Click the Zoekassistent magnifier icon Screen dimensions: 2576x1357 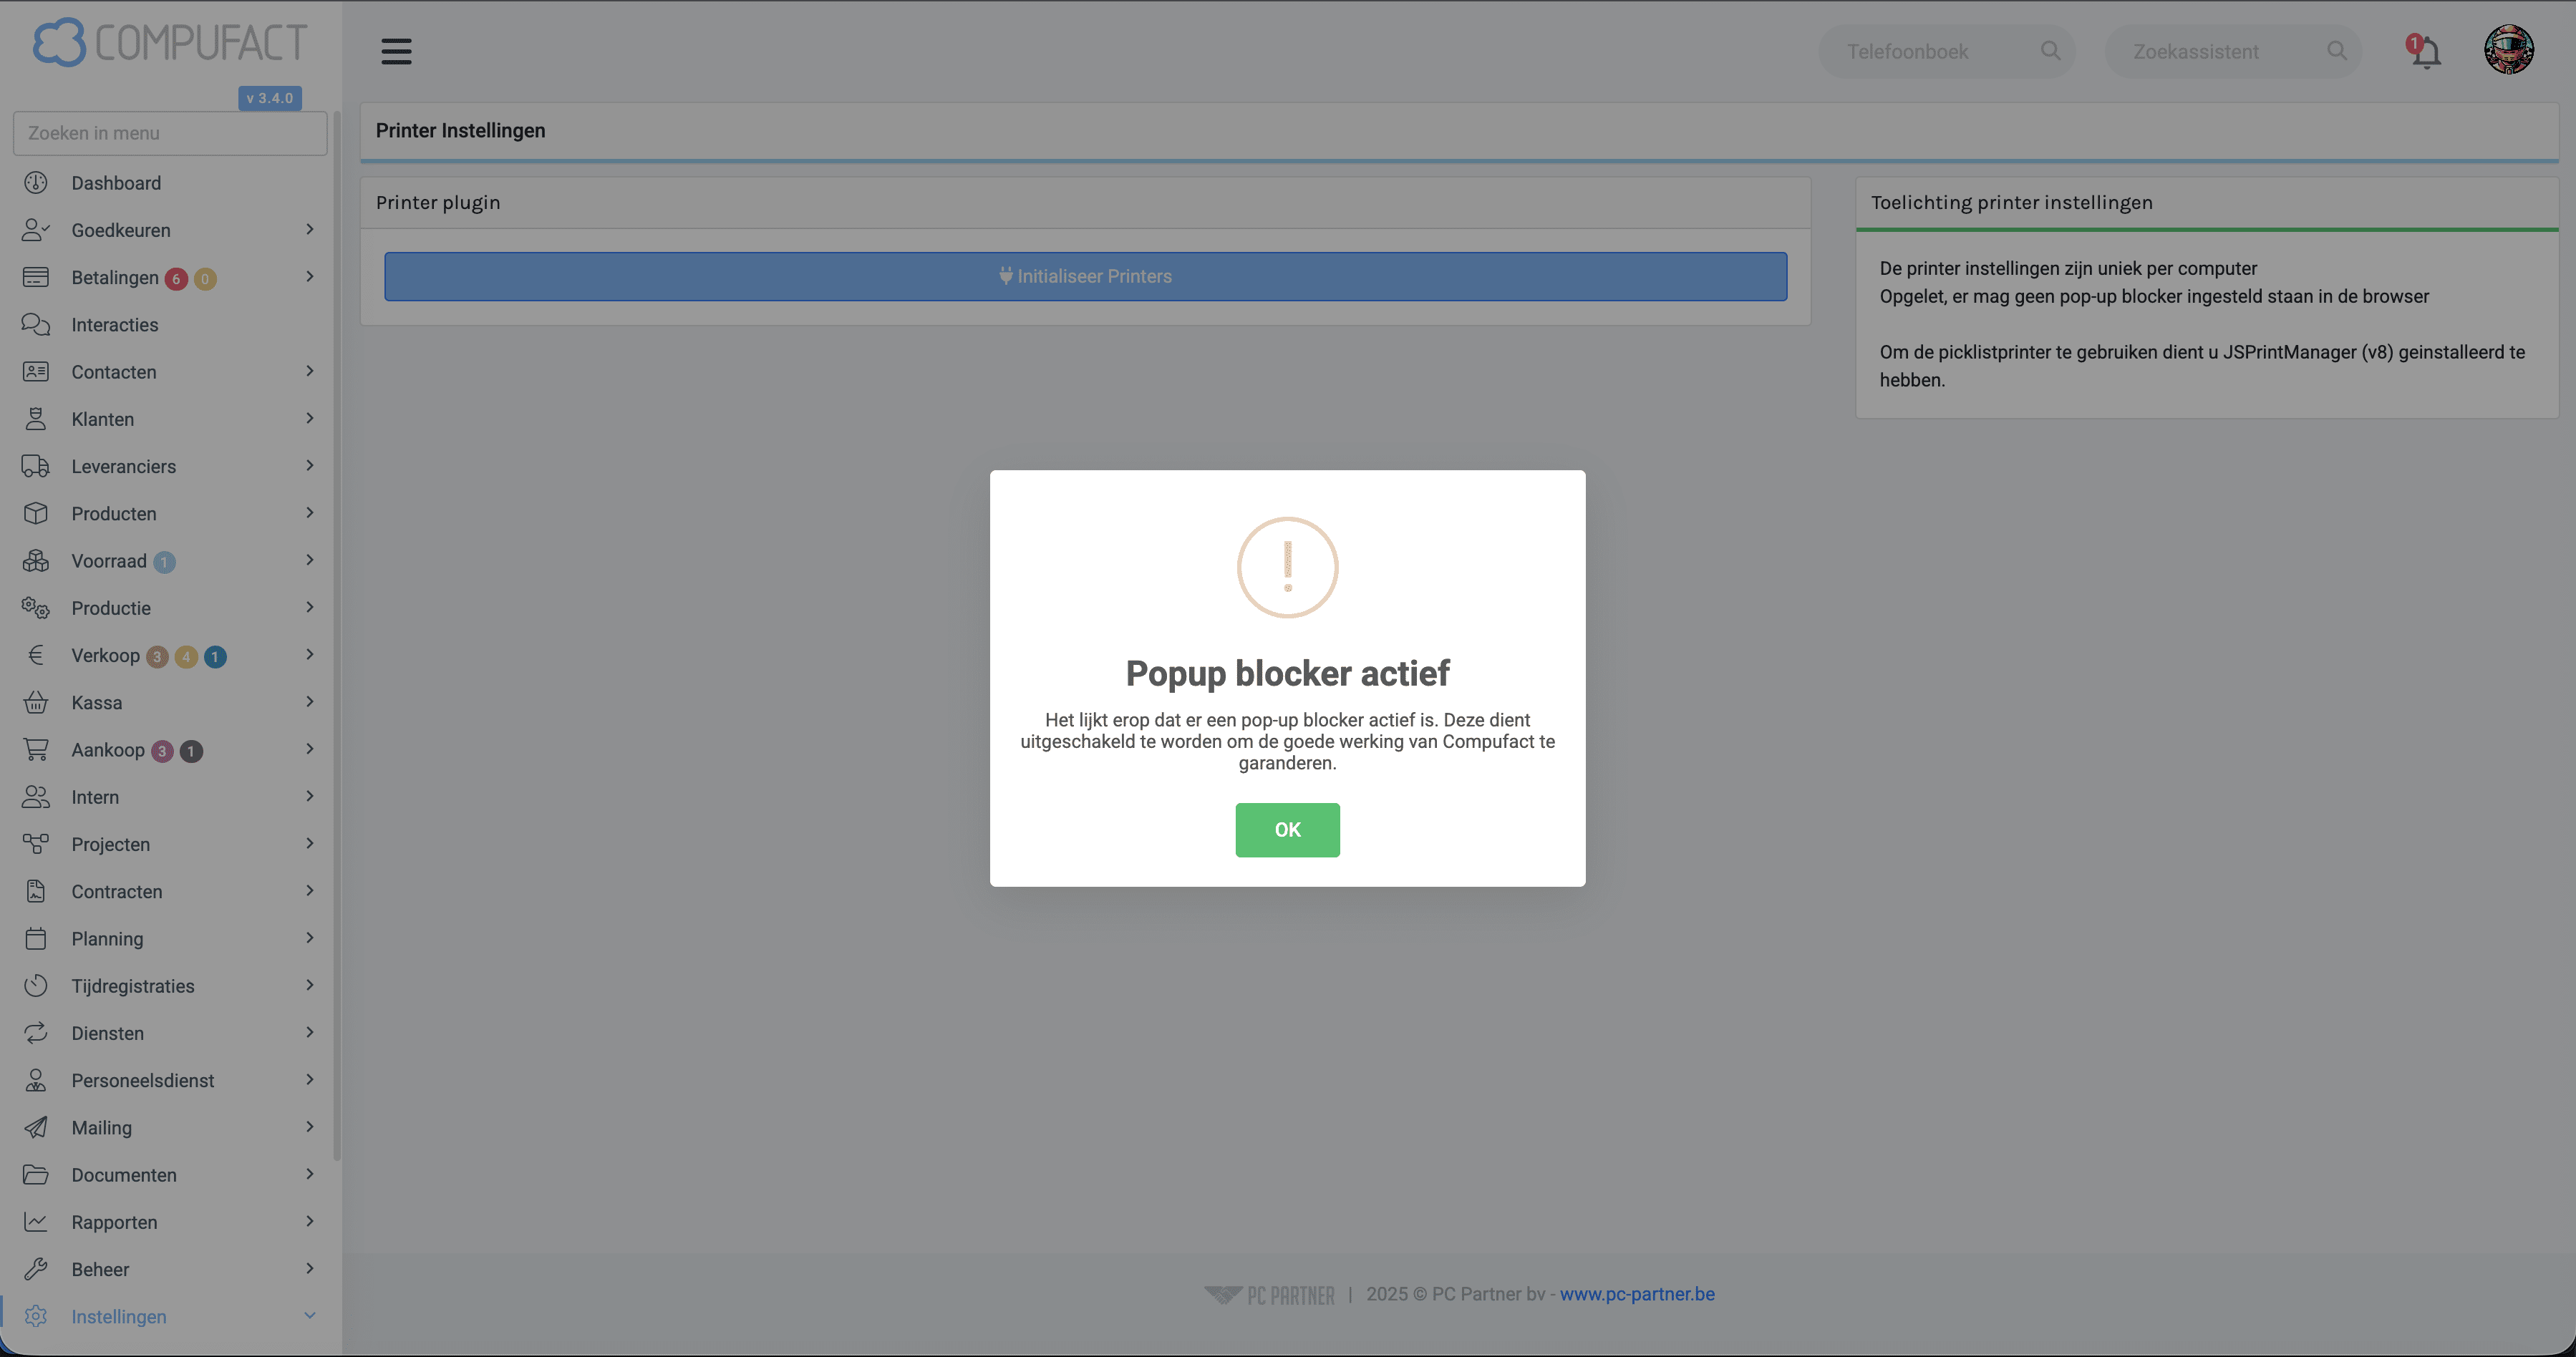(2336, 51)
